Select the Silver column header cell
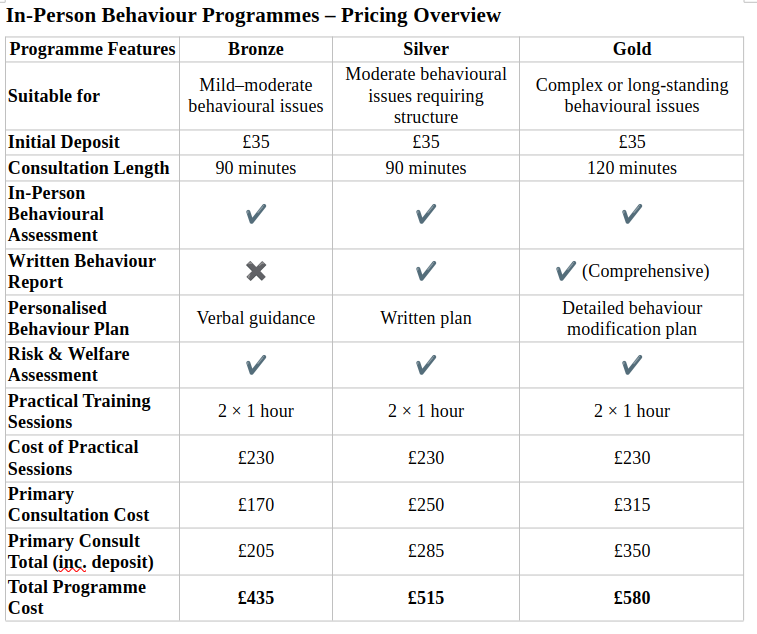Image resolution: width=757 pixels, height=634 pixels. click(x=426, y=49)
